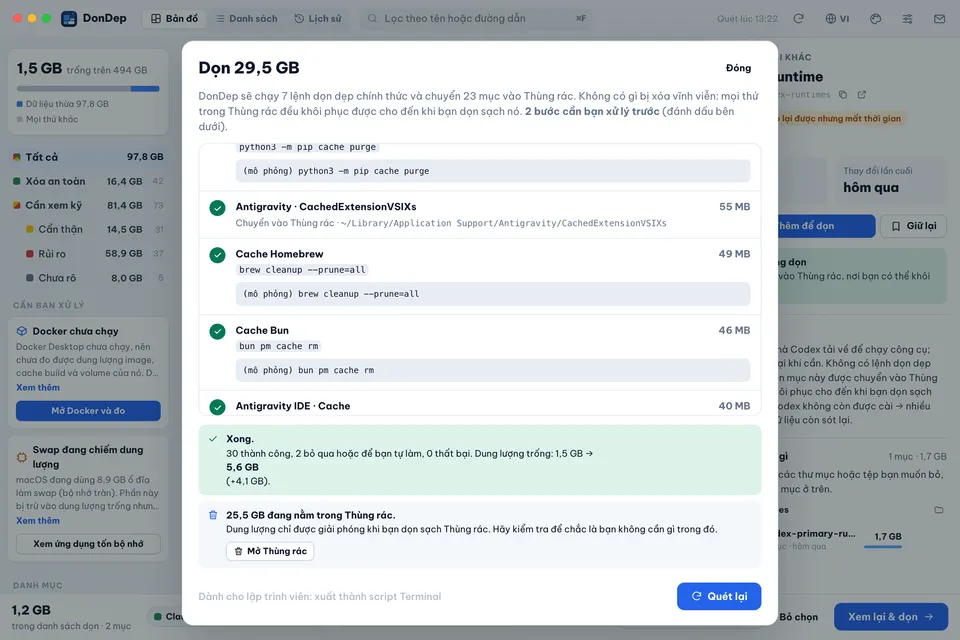Click the brew cleanup --prune=all command chip

(302, 269)
